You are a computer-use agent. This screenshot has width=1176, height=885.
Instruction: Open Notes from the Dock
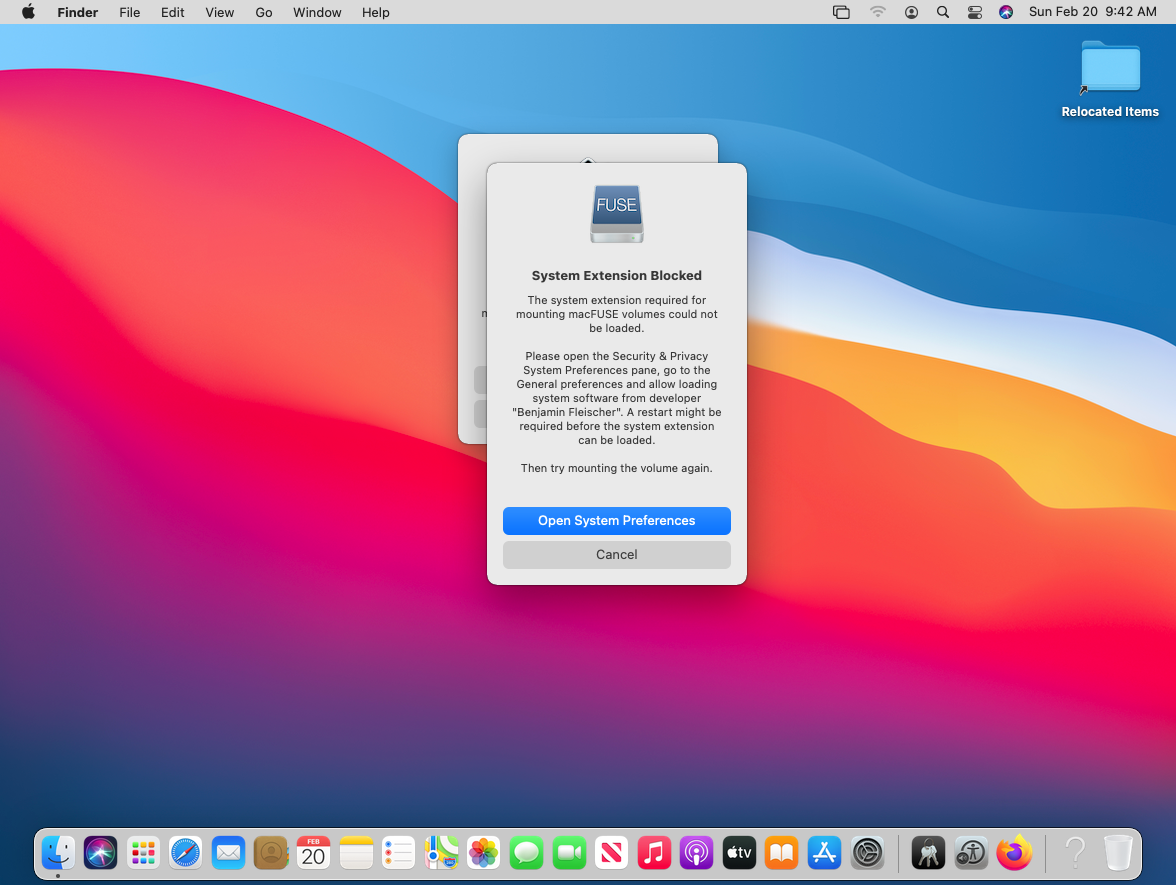point(356,853)
